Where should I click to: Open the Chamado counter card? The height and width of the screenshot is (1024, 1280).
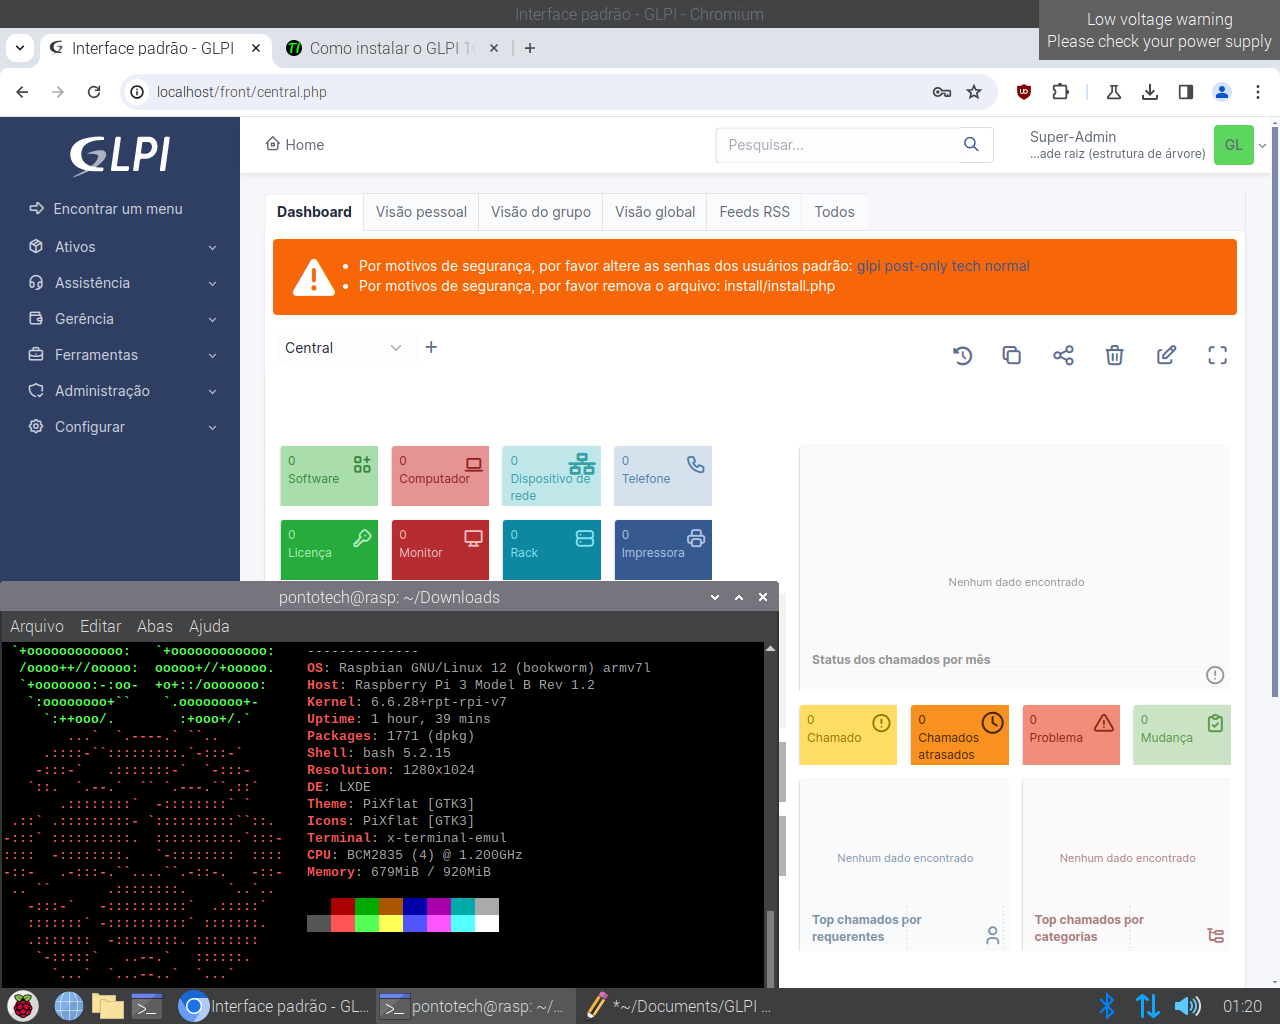coord(848,735)
